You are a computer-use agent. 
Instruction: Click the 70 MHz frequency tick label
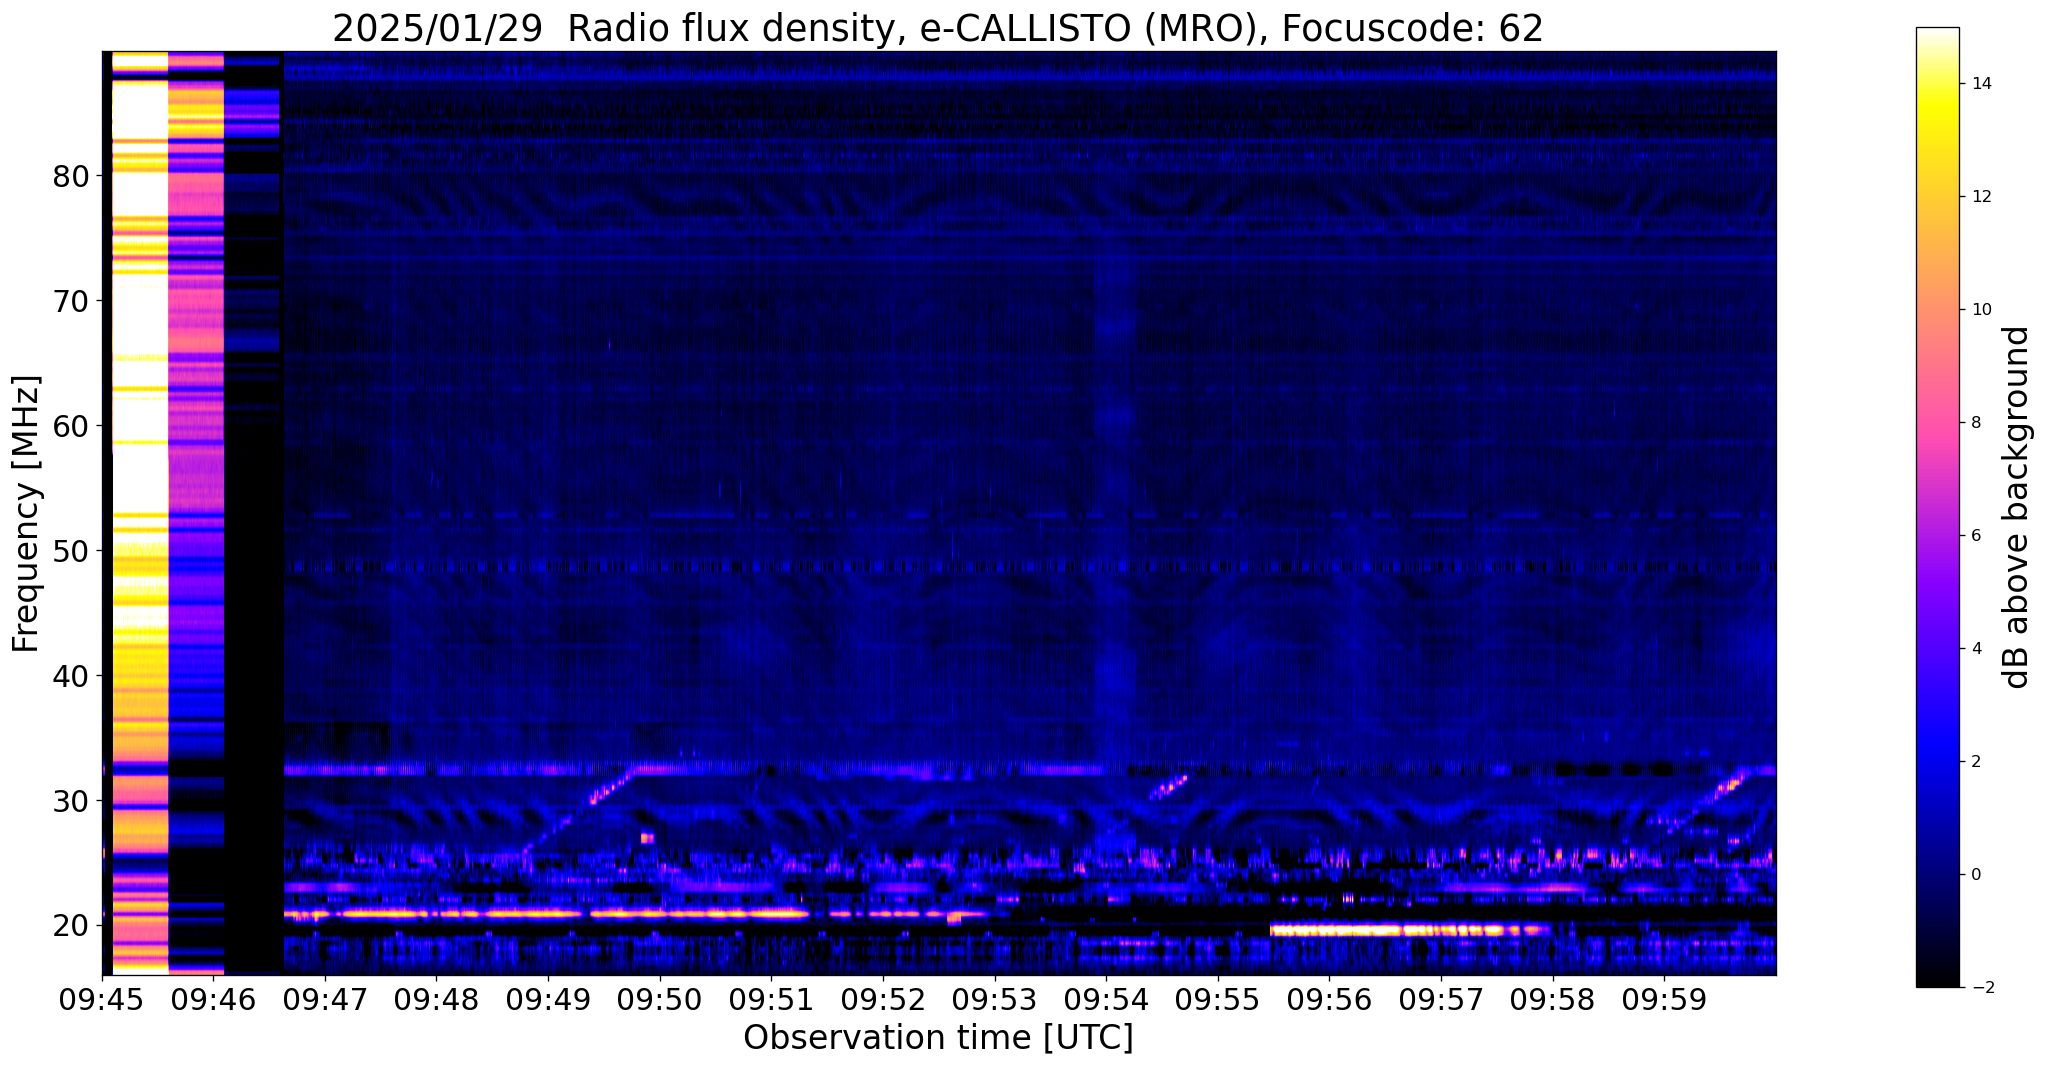point(70,302)
